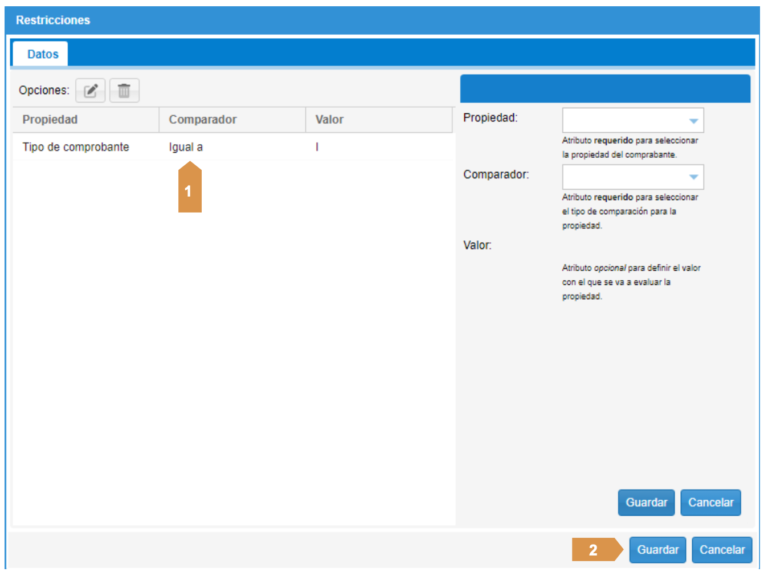Click the orange arrow marker numbered 2
Screen dimensions: 768x580
tap(596, 549)
